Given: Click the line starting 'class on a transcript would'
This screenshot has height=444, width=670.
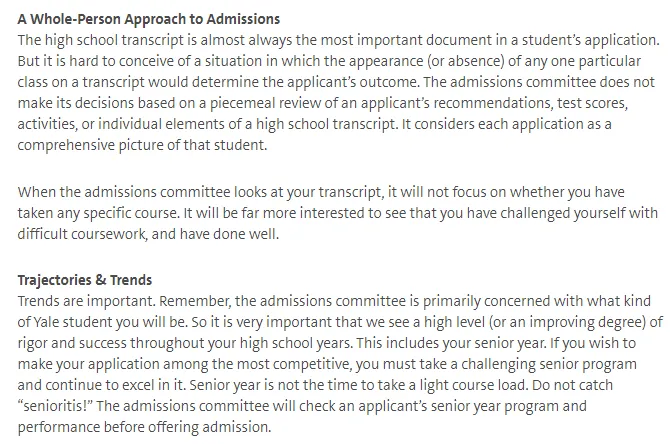Looking at the screenshot, I should click(336, 82).
